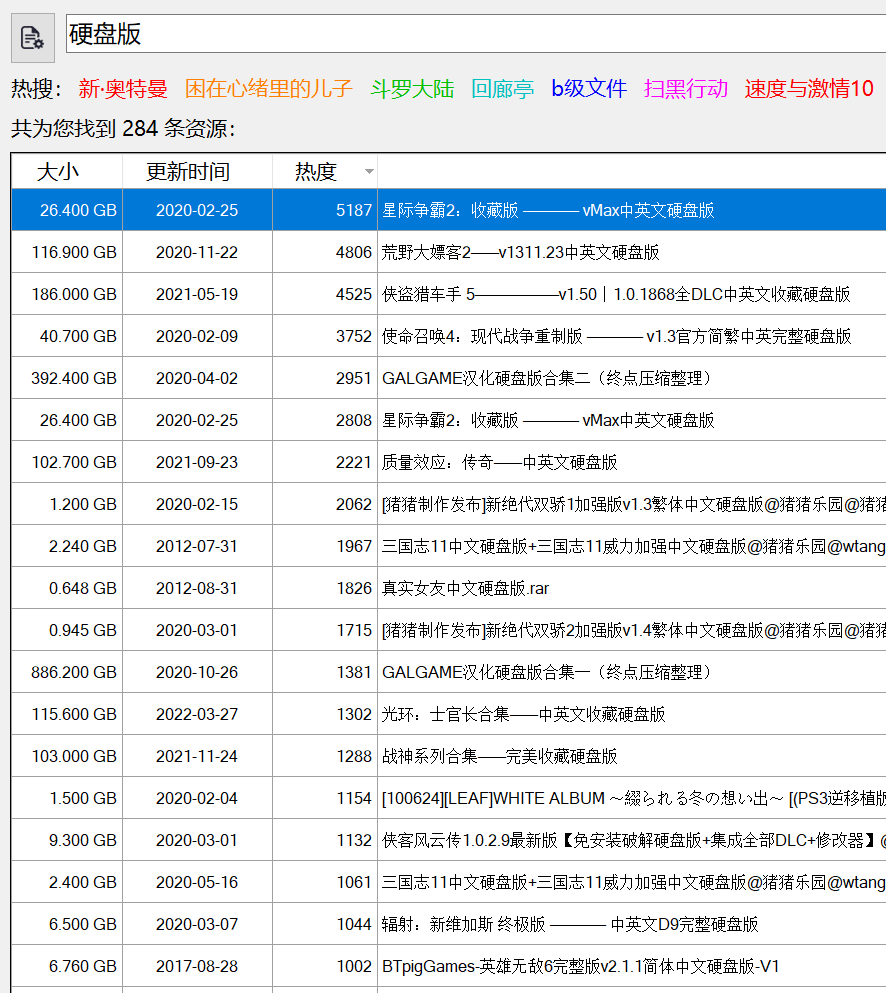Select row GALGAME汉化硬盘版合集一

point(448,672)
